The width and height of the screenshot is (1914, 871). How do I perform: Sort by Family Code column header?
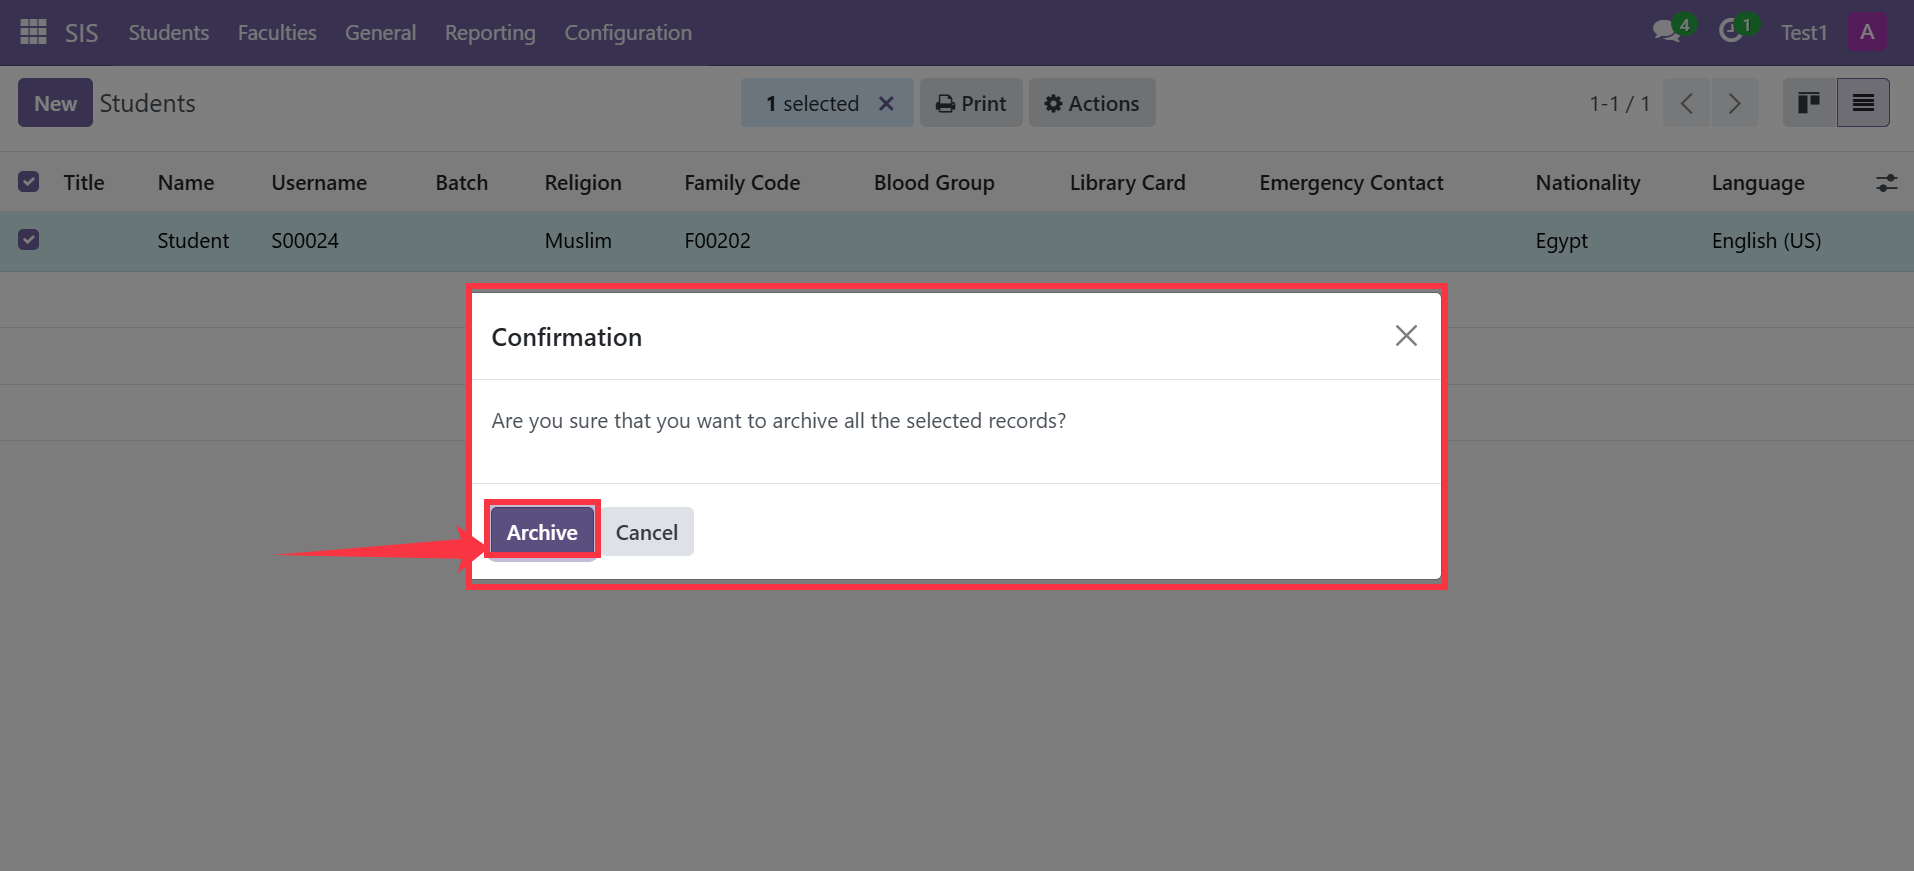[x=742, y=183]
